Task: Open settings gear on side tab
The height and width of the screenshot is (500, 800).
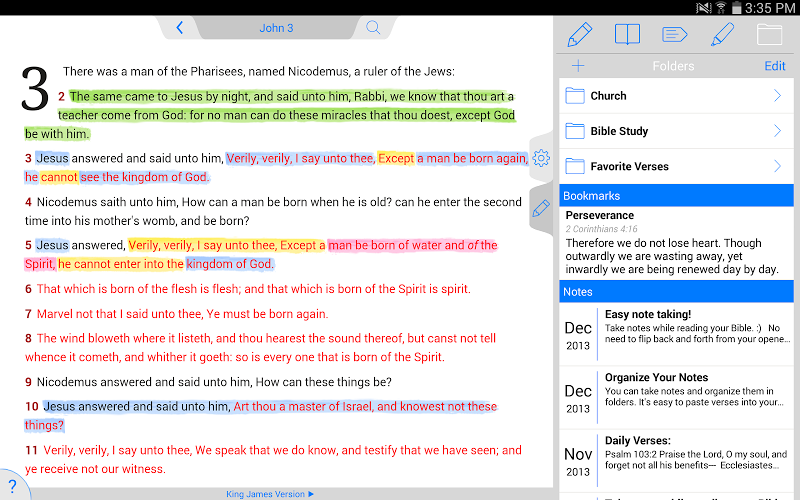Action: click(x=542, y=158)
